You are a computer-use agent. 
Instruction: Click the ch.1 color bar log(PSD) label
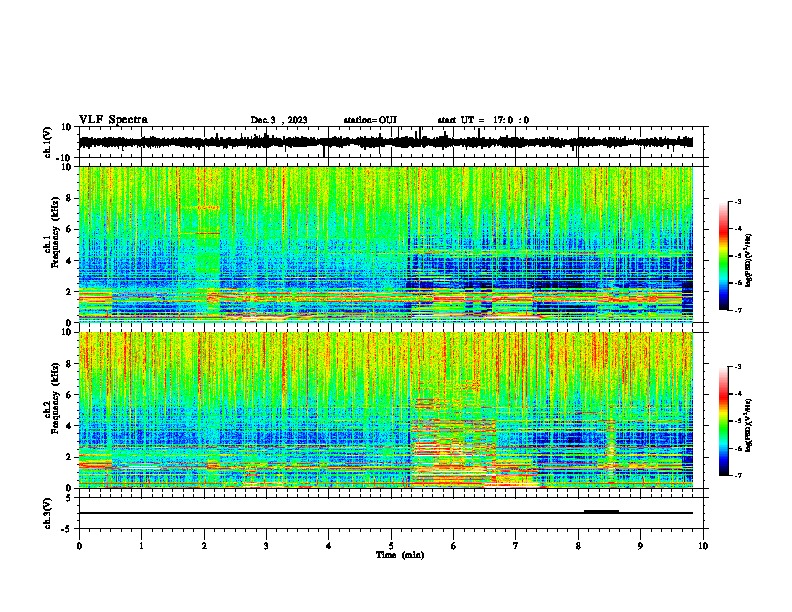pyautogui.click(x=749, y=261)
